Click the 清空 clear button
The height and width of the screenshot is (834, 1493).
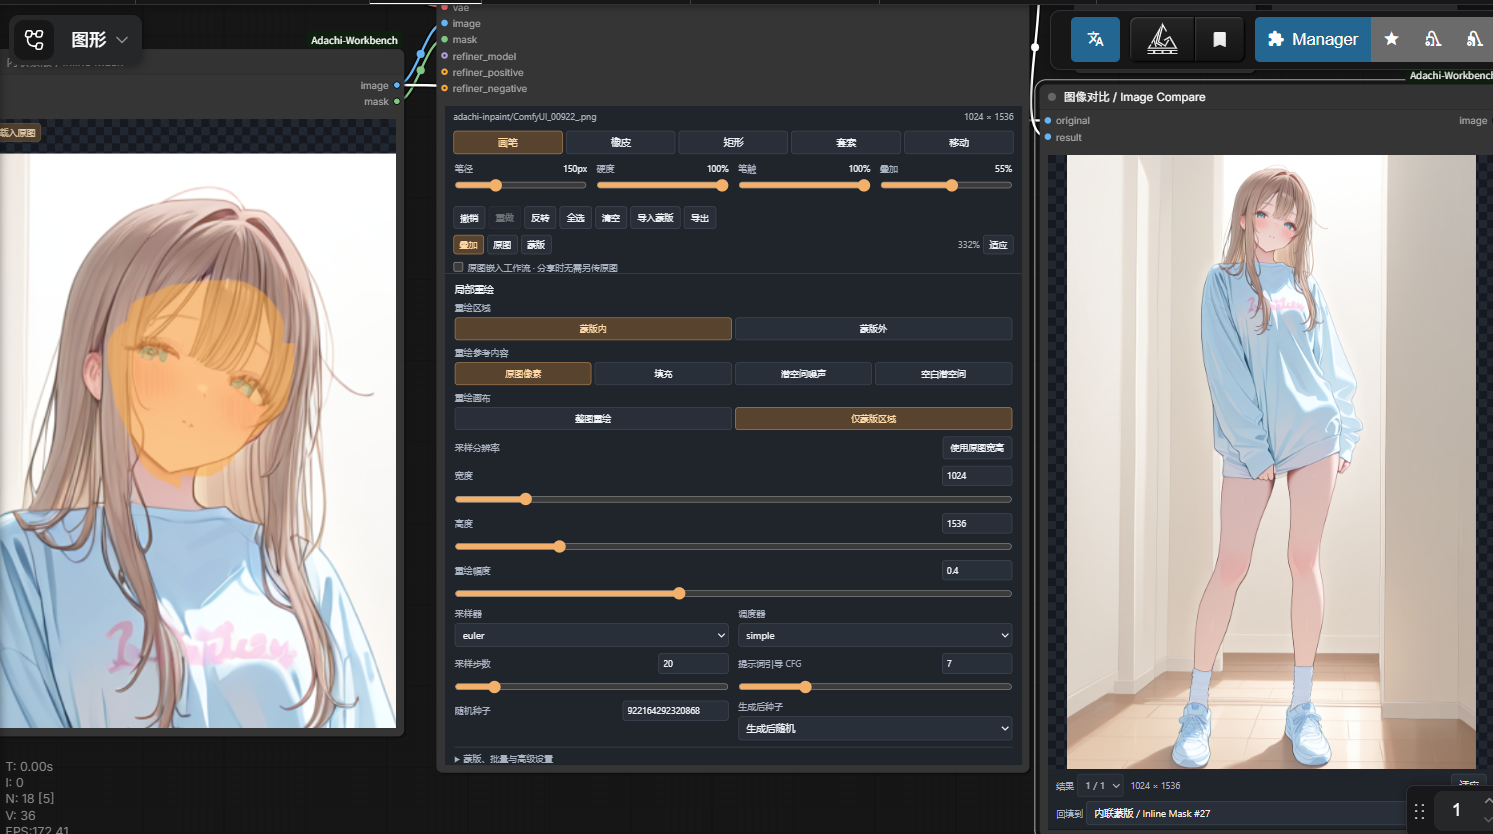point(611,218)
